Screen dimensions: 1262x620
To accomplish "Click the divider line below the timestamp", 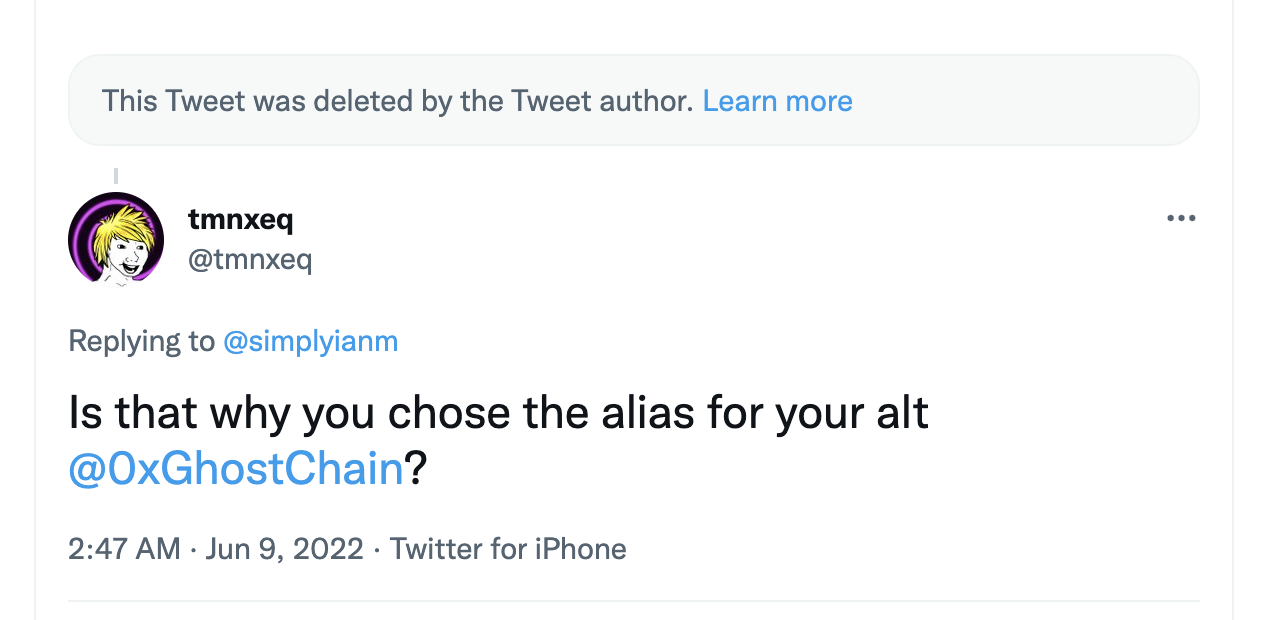I will coord(633,601).
